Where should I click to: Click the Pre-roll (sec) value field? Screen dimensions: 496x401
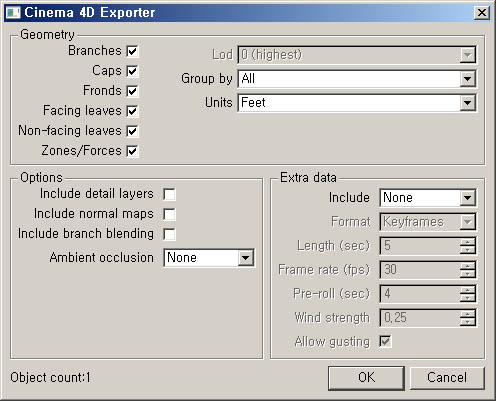coord(420,294)
